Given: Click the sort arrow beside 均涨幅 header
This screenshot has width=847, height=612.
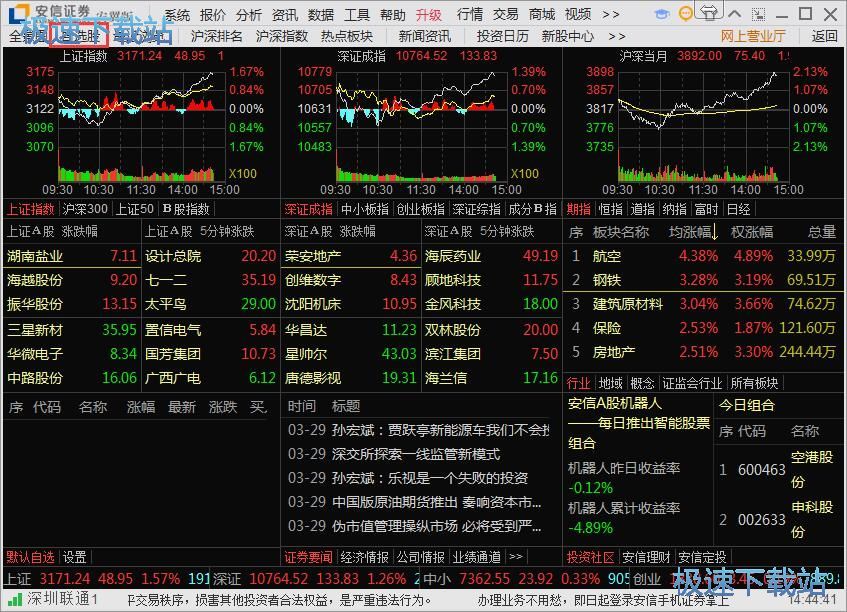Looking at the screenshot, I should 715,232.
